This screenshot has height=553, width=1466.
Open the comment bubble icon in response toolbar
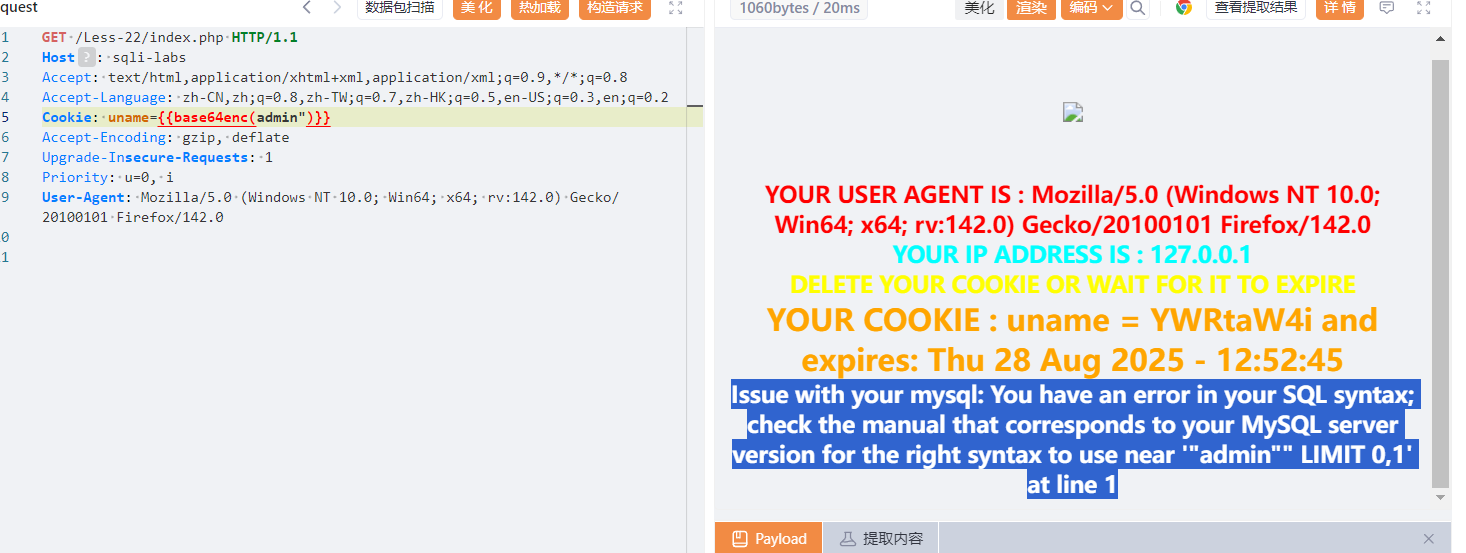coord(1387,8)
